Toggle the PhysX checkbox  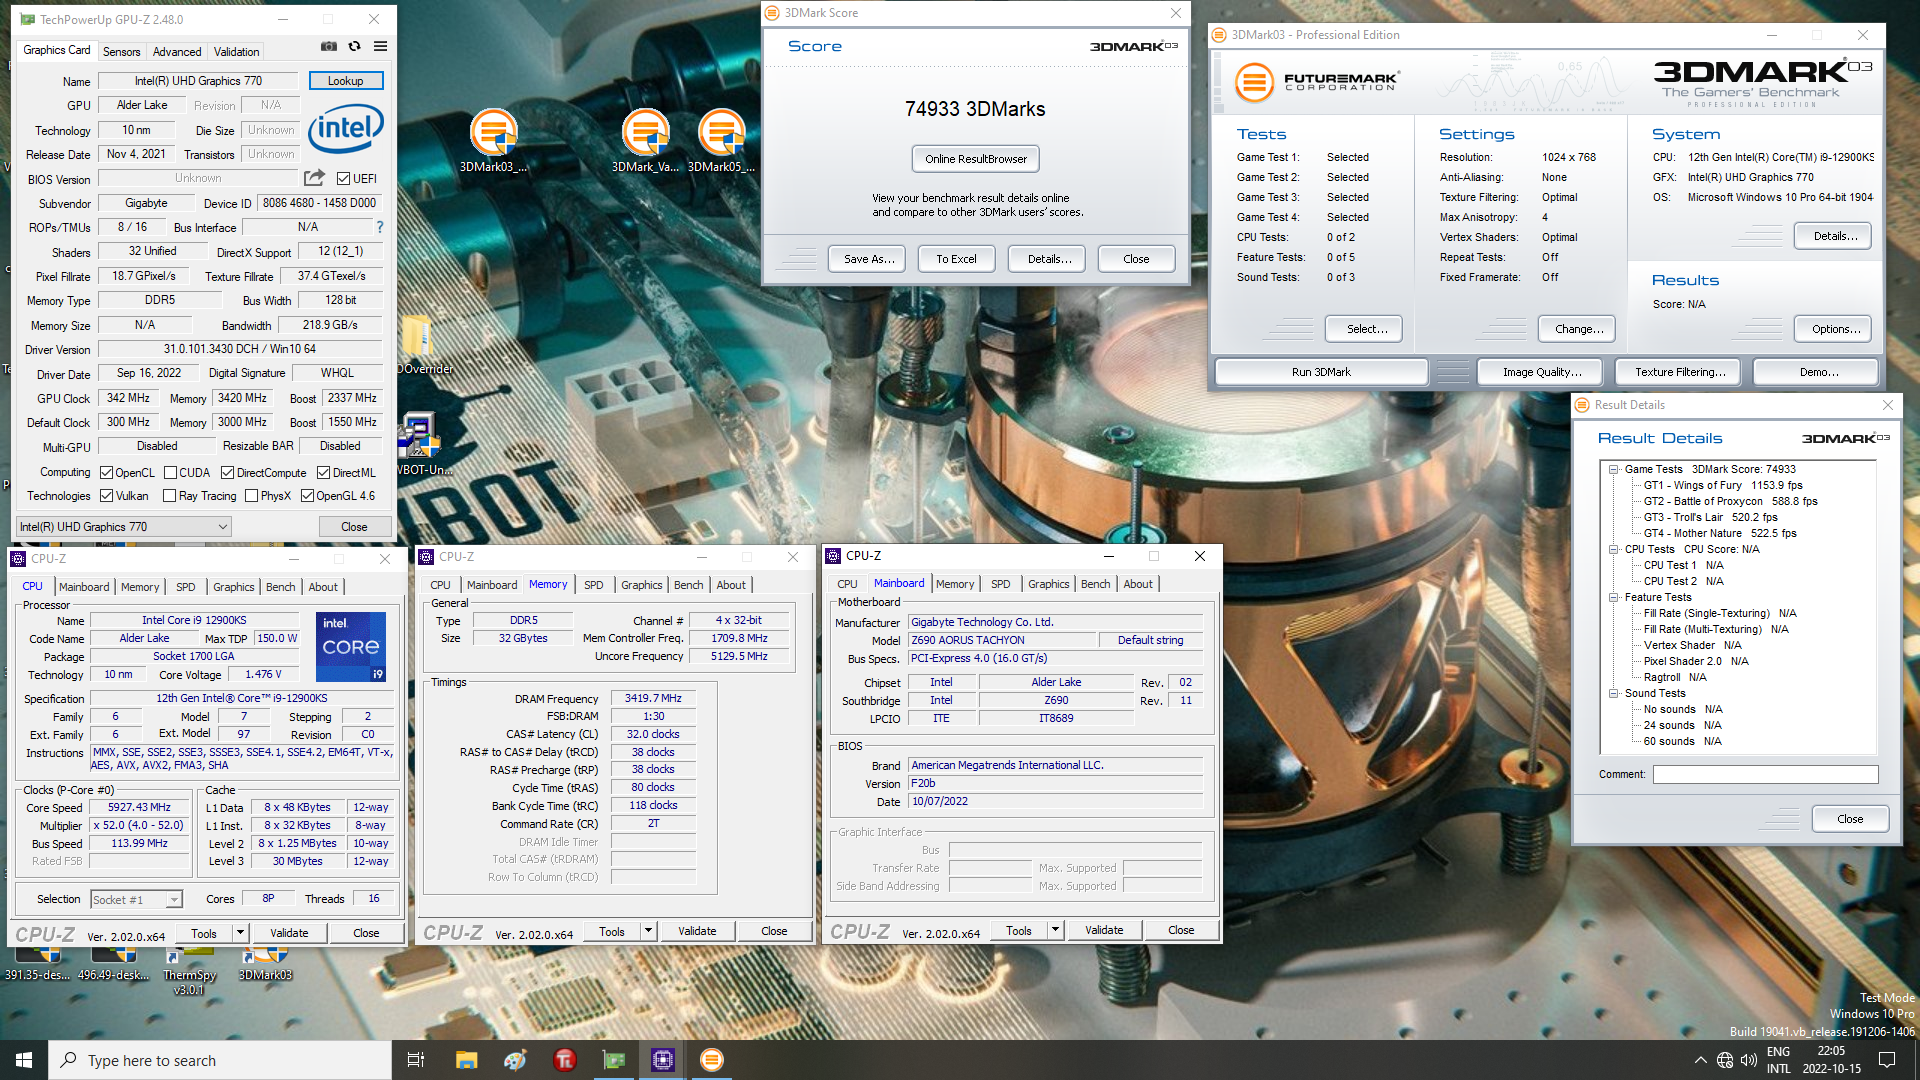[251, 496]
